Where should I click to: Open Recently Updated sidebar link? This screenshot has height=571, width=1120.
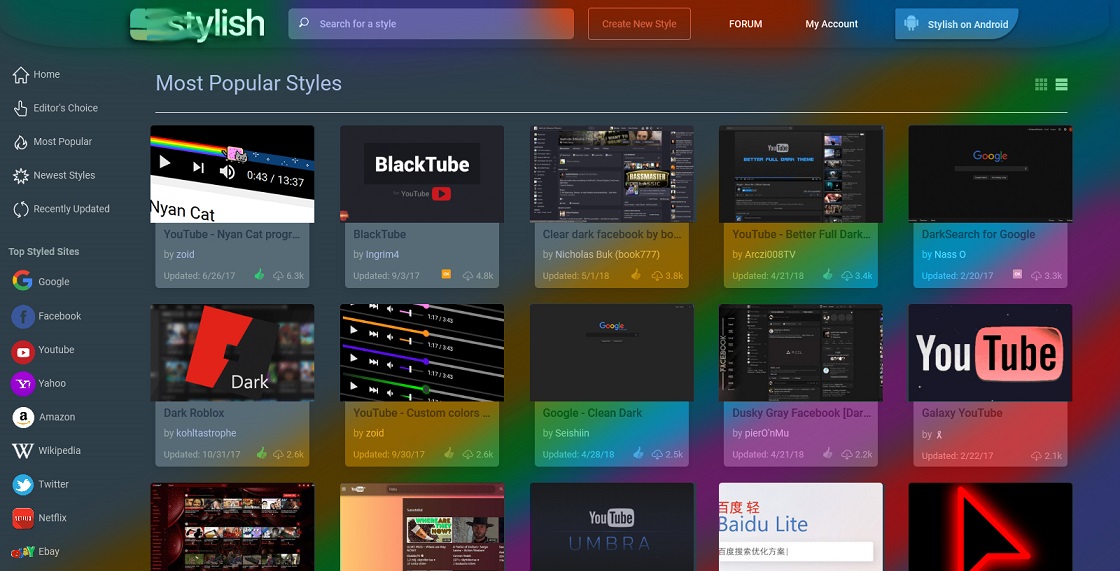coord(71,209)
